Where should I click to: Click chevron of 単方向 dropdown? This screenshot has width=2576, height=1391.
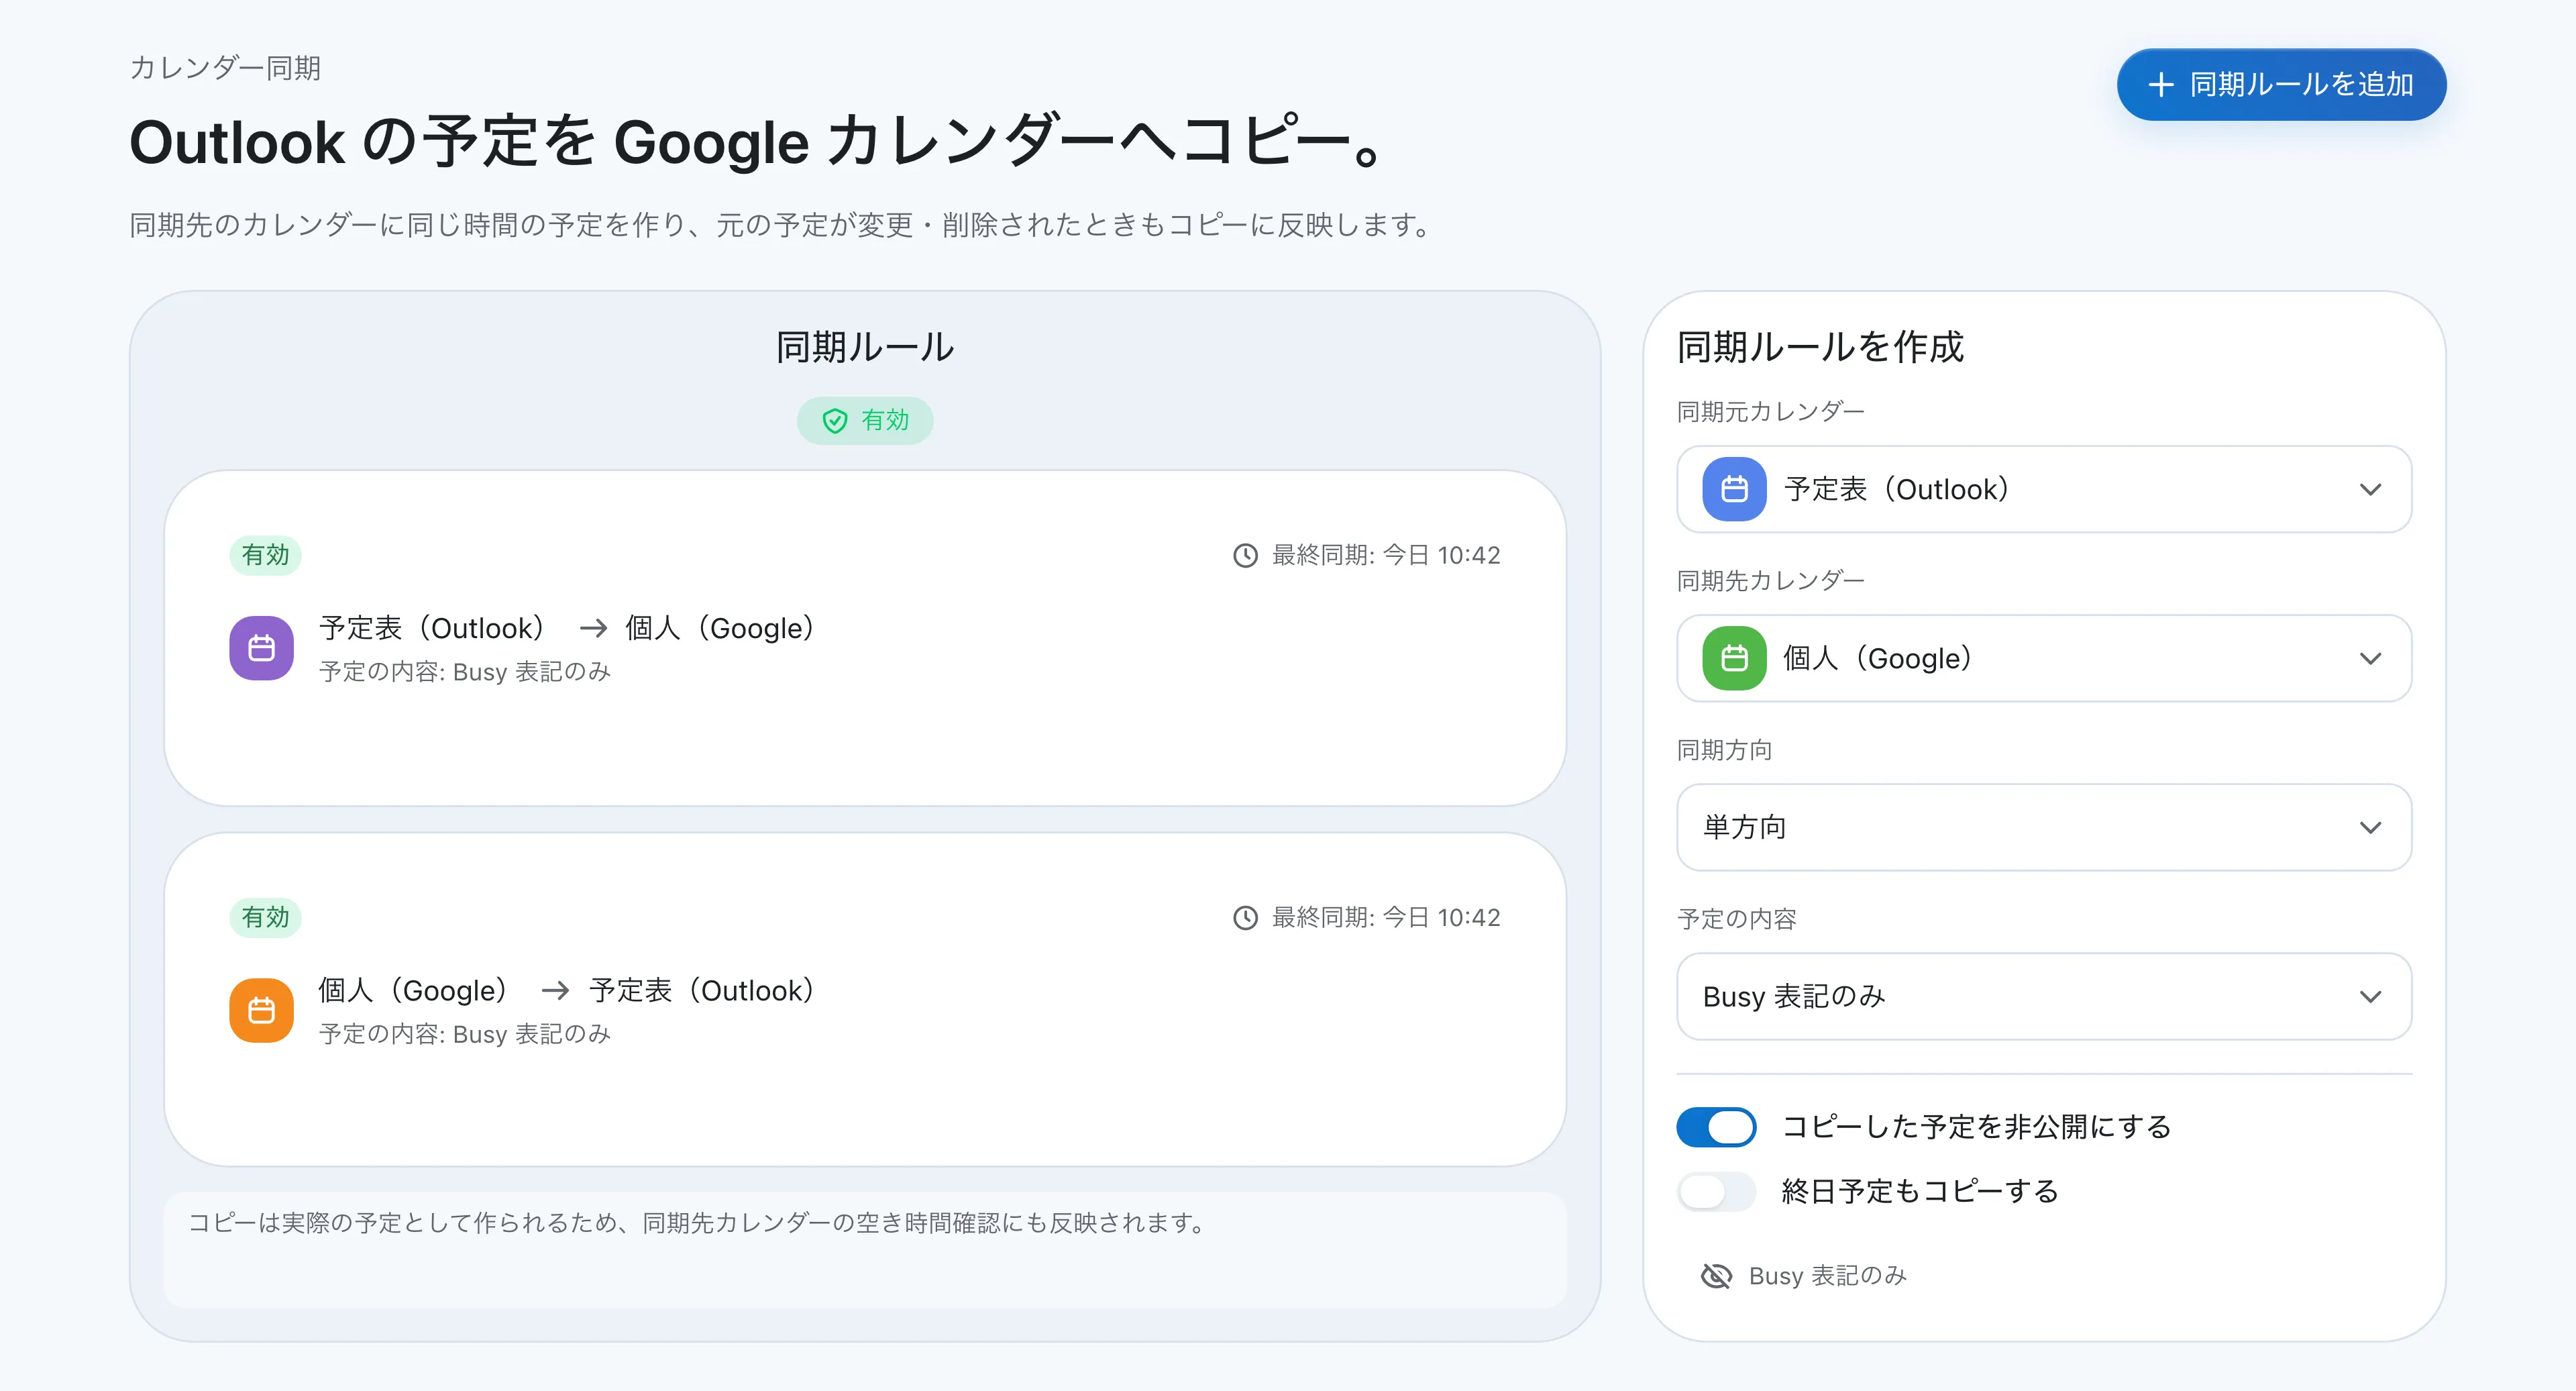2370,827
